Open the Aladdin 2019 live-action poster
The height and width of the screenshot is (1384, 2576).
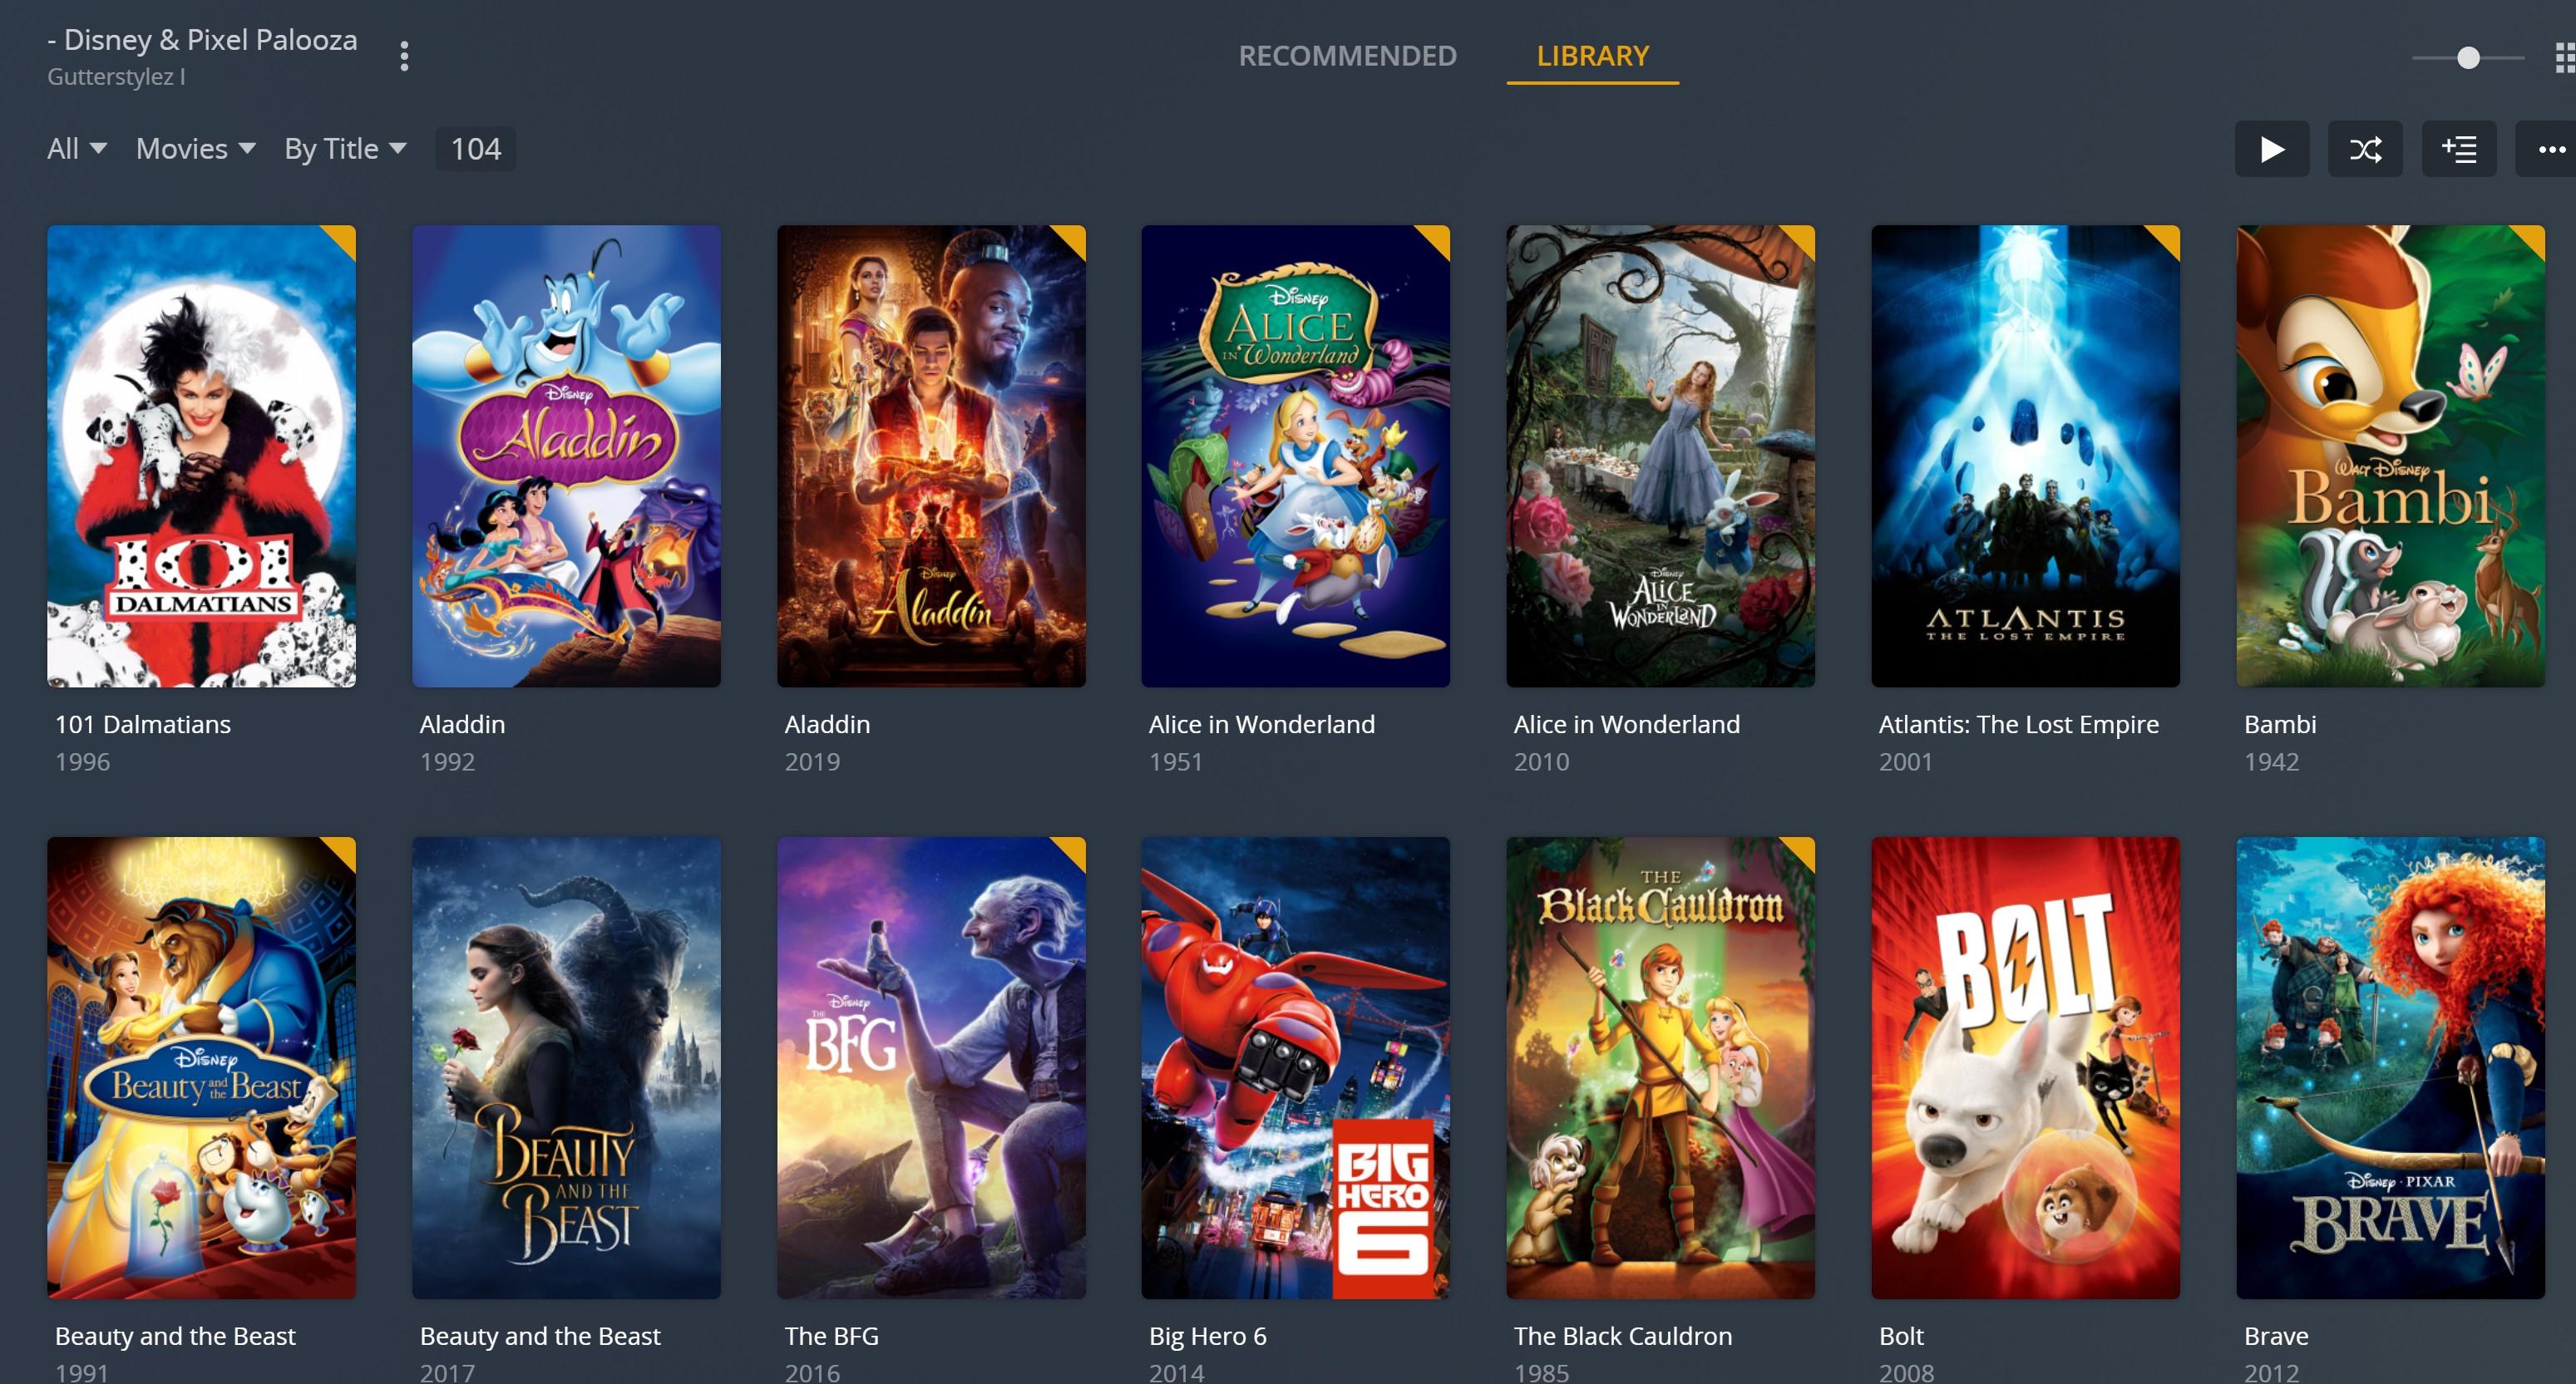[931, 456]
